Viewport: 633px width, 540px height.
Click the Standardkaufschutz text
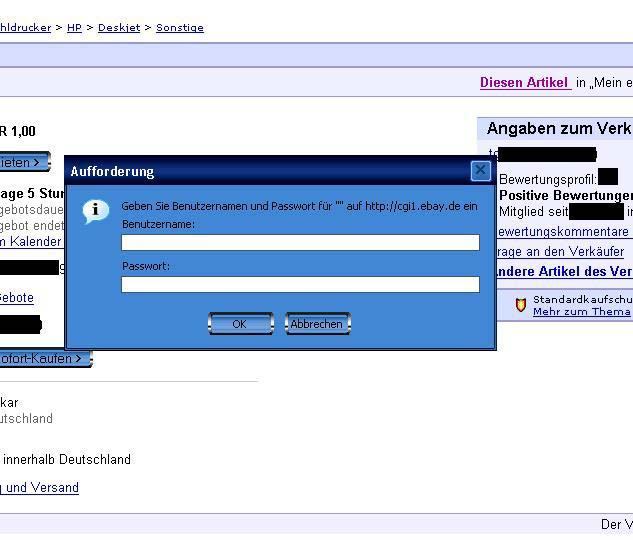(583, 299)
